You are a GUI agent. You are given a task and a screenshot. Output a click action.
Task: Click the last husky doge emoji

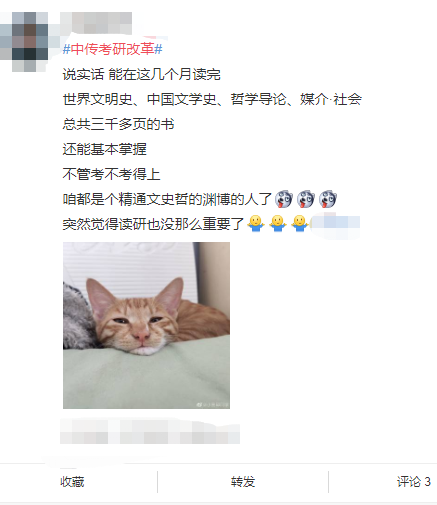328,199
